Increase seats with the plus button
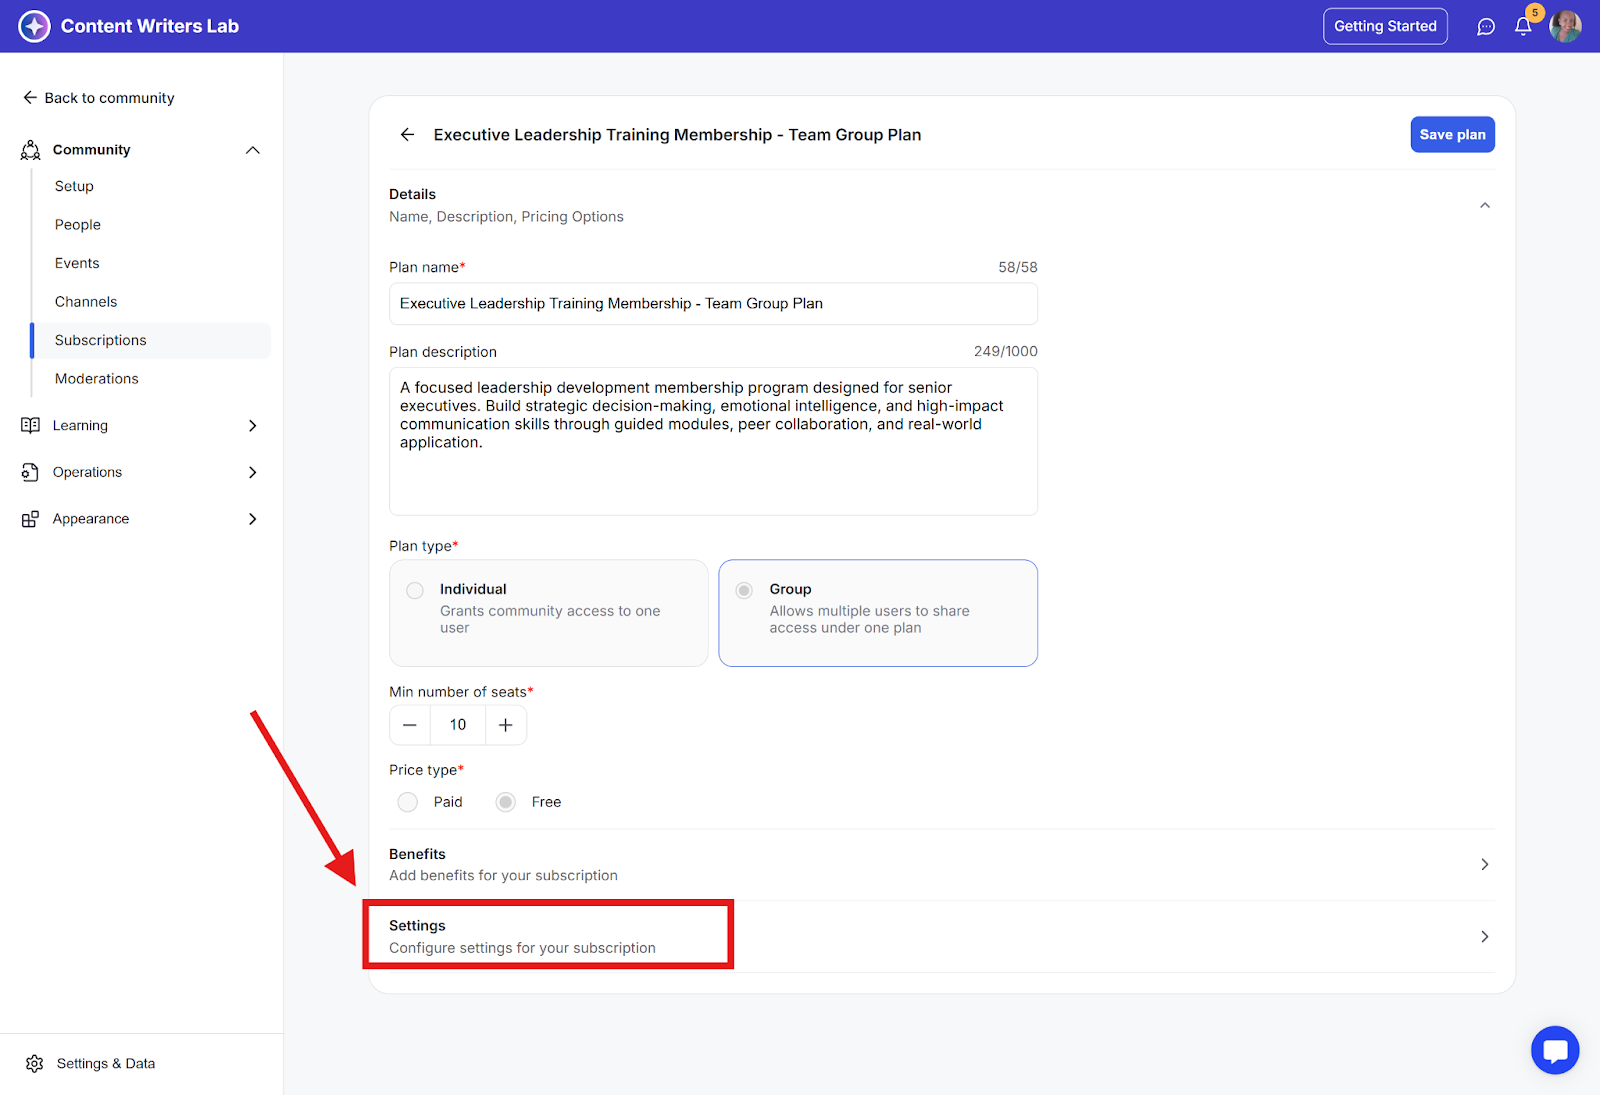Image resolution: width=1600 pixels, height=1095 pixels. pyautogui.click(x=506, y=725)
